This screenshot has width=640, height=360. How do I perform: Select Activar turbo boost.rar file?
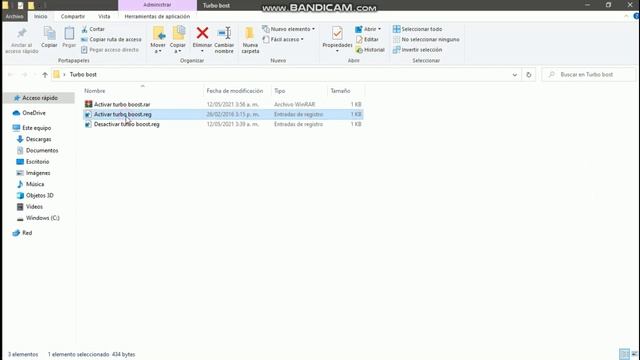(122, 104)
